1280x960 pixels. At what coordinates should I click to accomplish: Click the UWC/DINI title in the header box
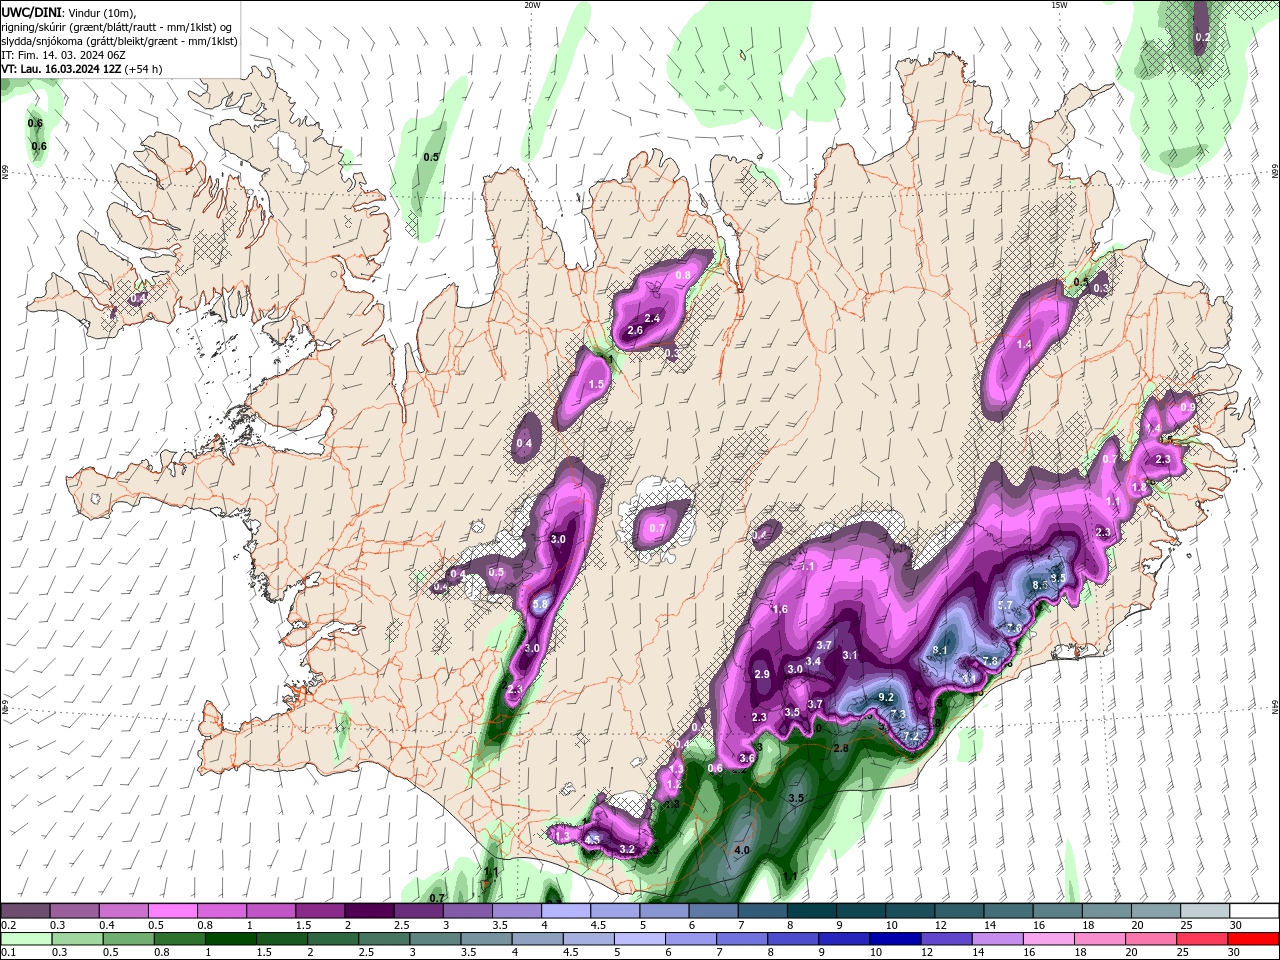point(31,12)
